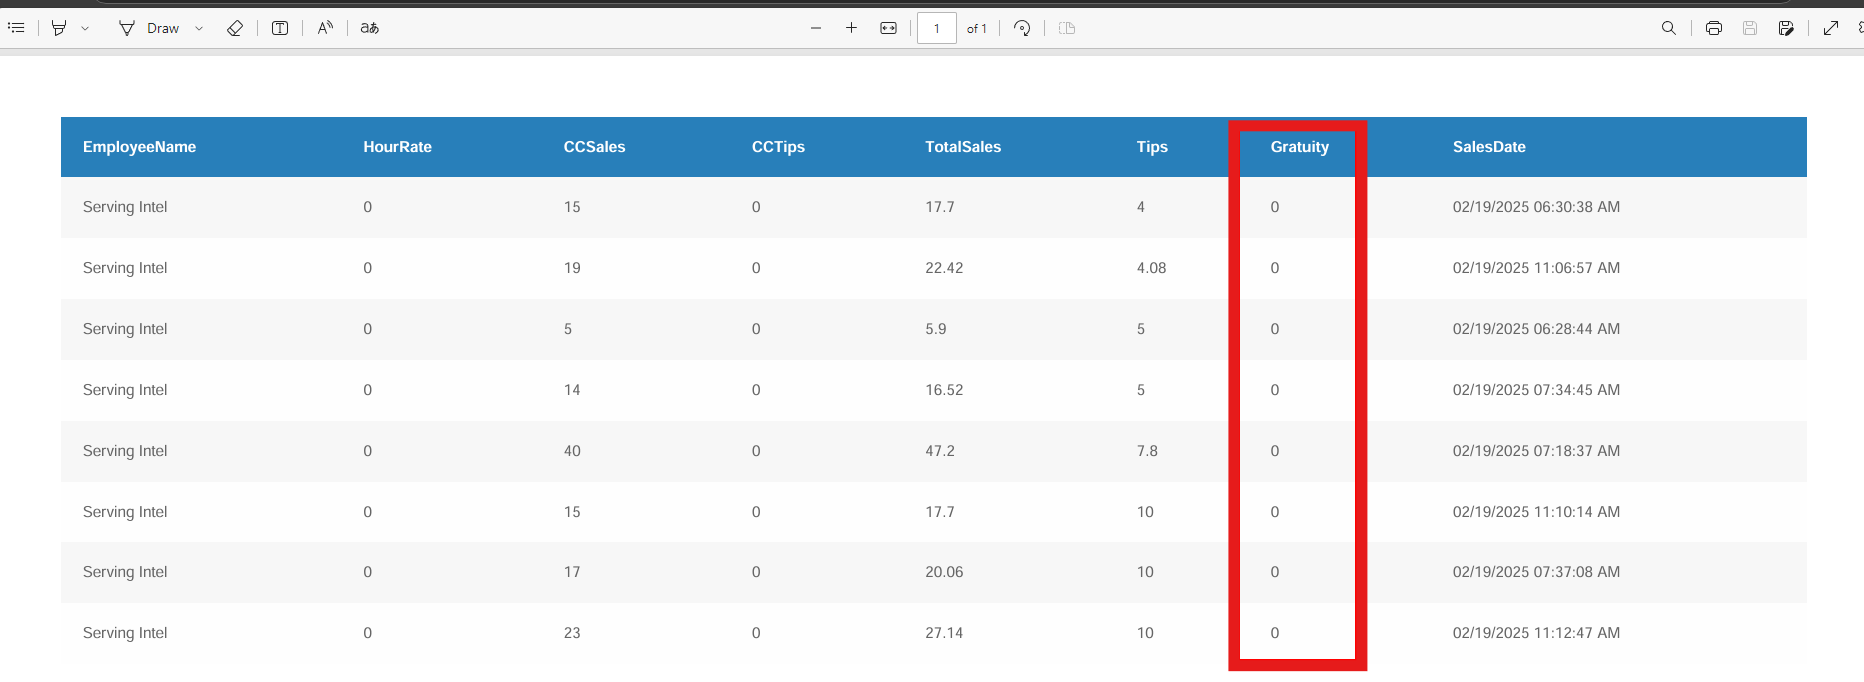
Task: Click the Add text icon
Action: [x=280, y=28]
